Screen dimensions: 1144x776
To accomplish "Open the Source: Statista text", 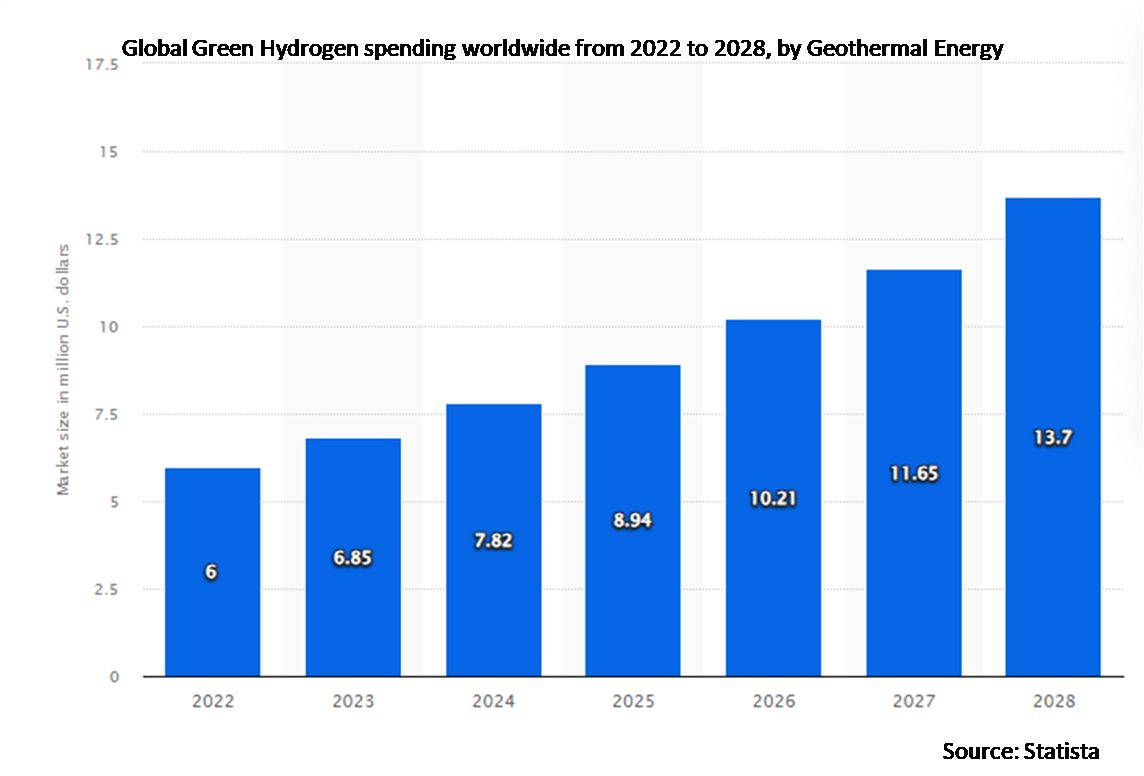I will tap(1020, 750).
